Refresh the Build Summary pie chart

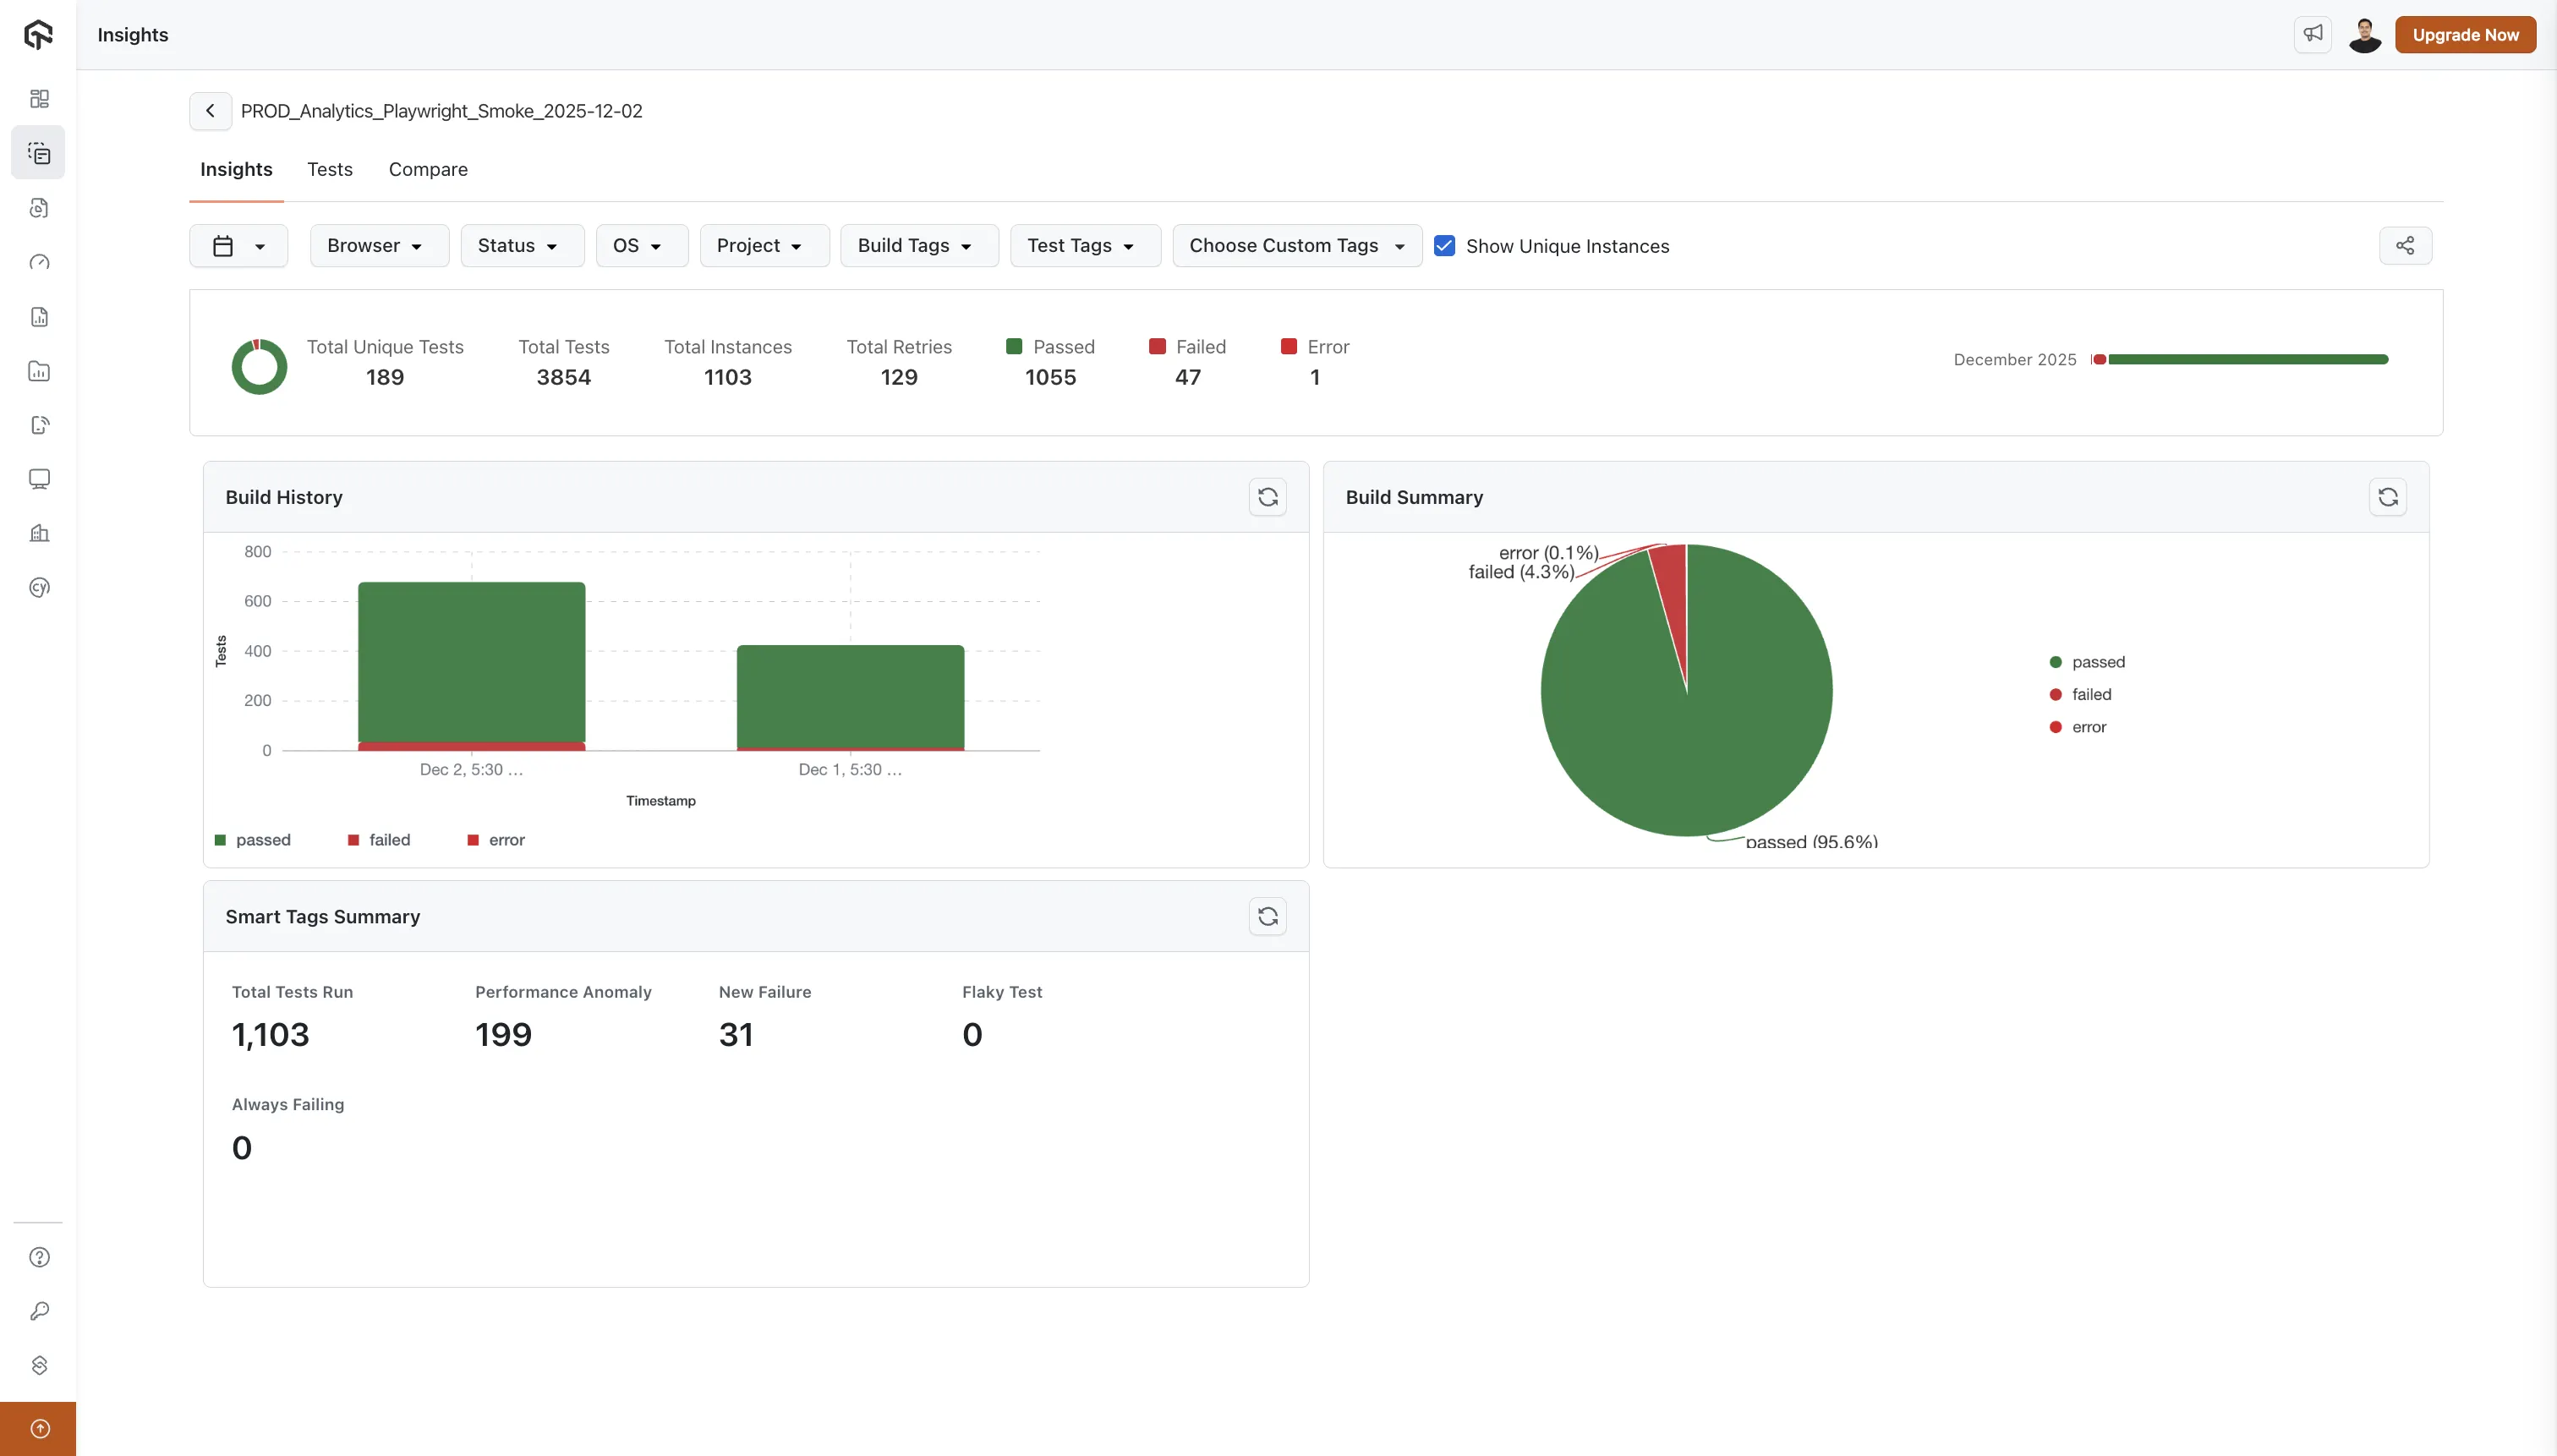pyautogui.click(x=2389, y=497)
